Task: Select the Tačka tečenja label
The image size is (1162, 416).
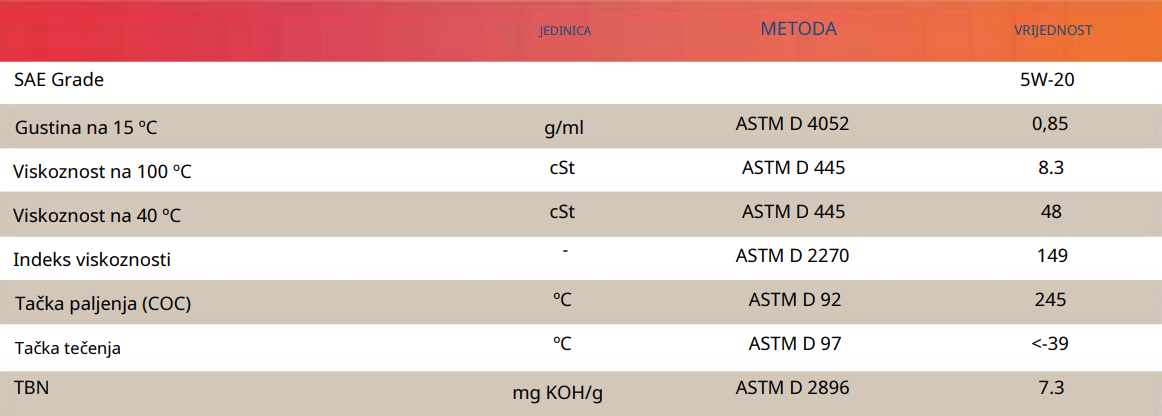Action: coord(67,348)
